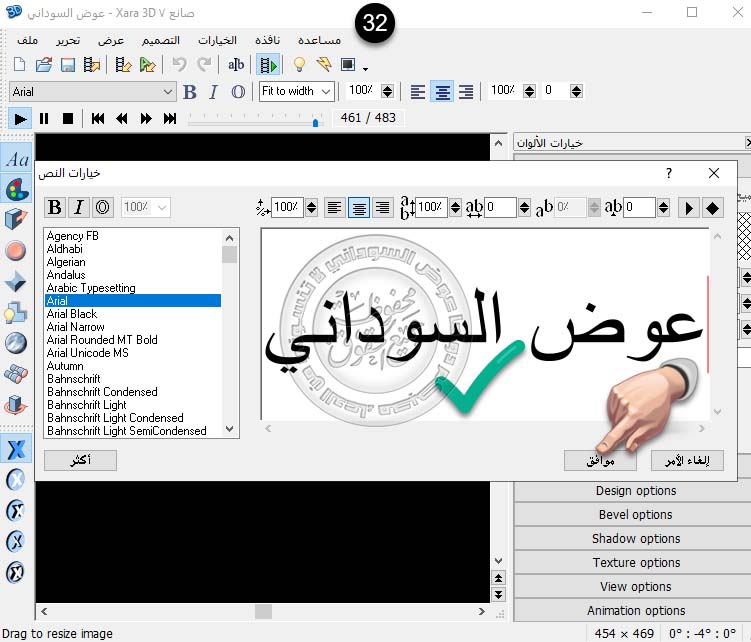
Task: Toggle Bold in the text options dialog
Action: coord(55,208)
